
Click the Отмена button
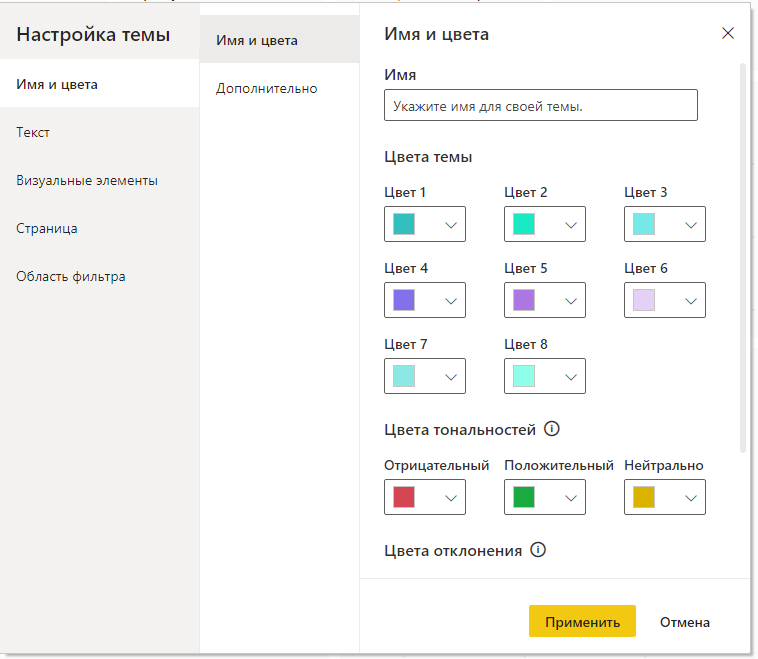685,622
